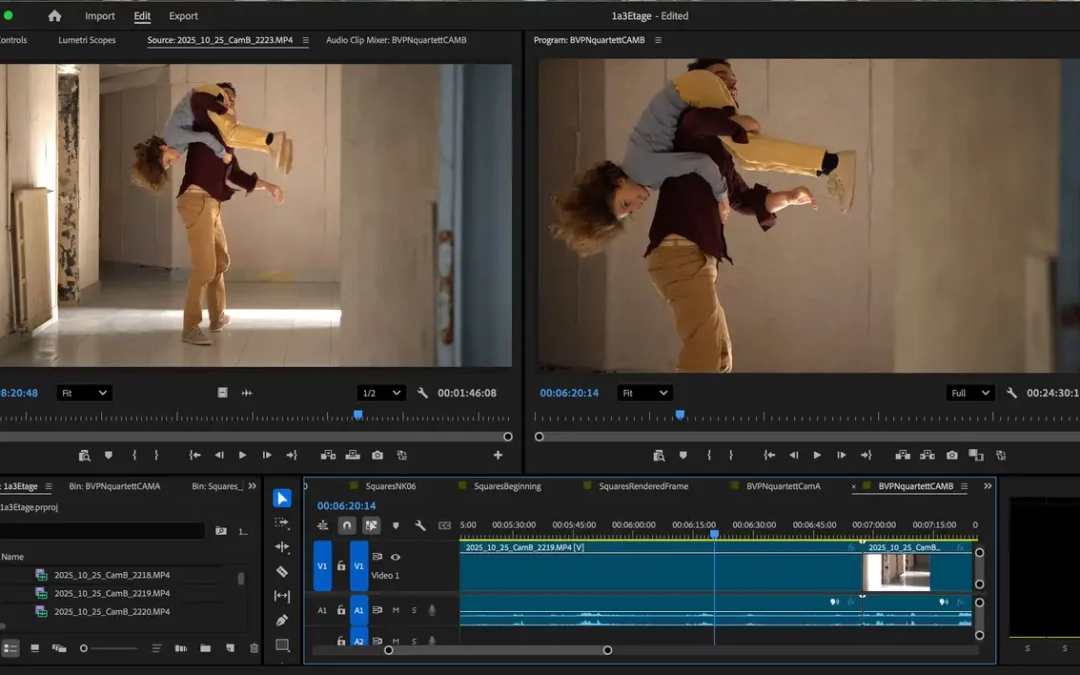Open the Lumetri Scopes panel tab
This screenshot has height=675, width=1080.
tap(87, 40)
